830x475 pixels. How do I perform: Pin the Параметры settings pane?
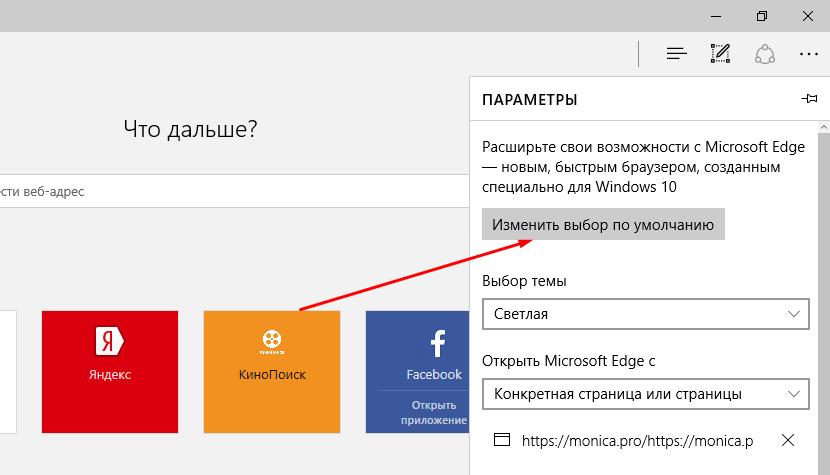(809, 98)
